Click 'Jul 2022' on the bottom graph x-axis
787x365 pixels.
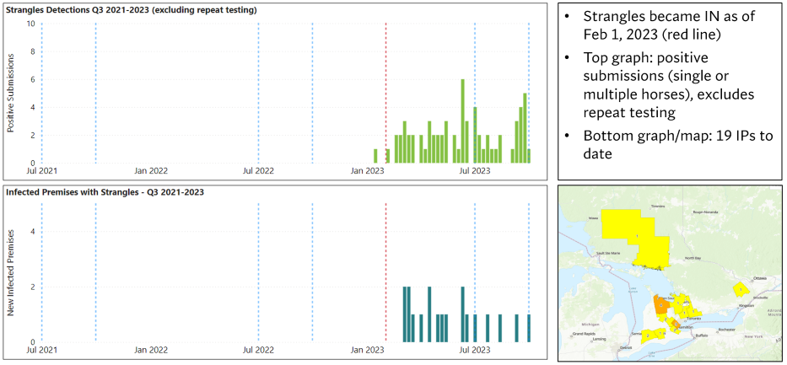258,349
